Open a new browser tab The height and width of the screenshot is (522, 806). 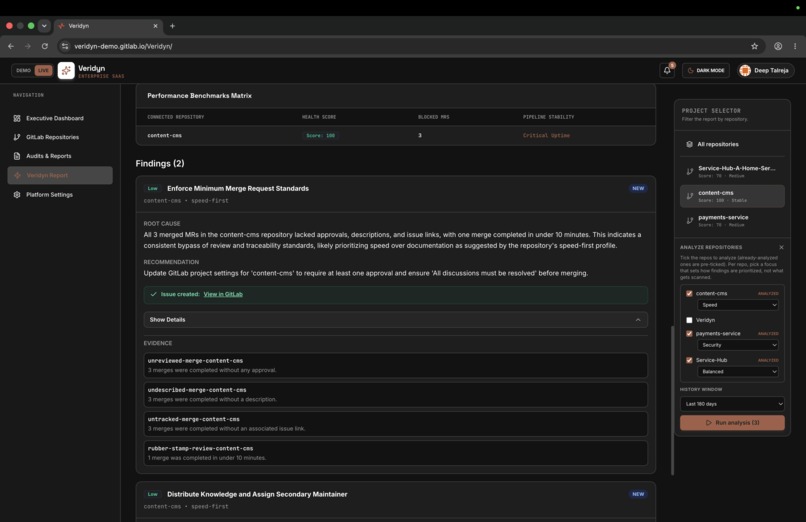pyautogui.click(x=172, y=26)
